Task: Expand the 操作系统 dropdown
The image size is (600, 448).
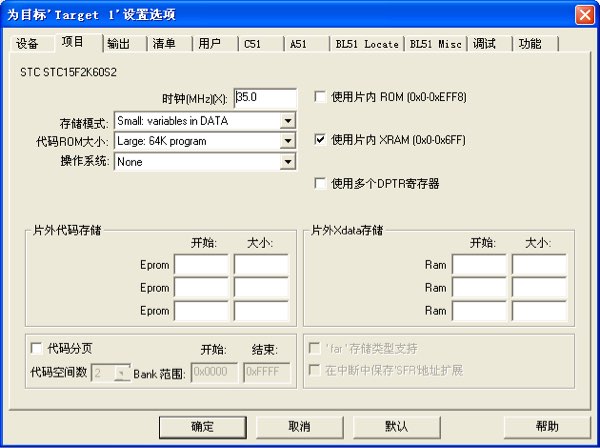Action: [287, 162]
